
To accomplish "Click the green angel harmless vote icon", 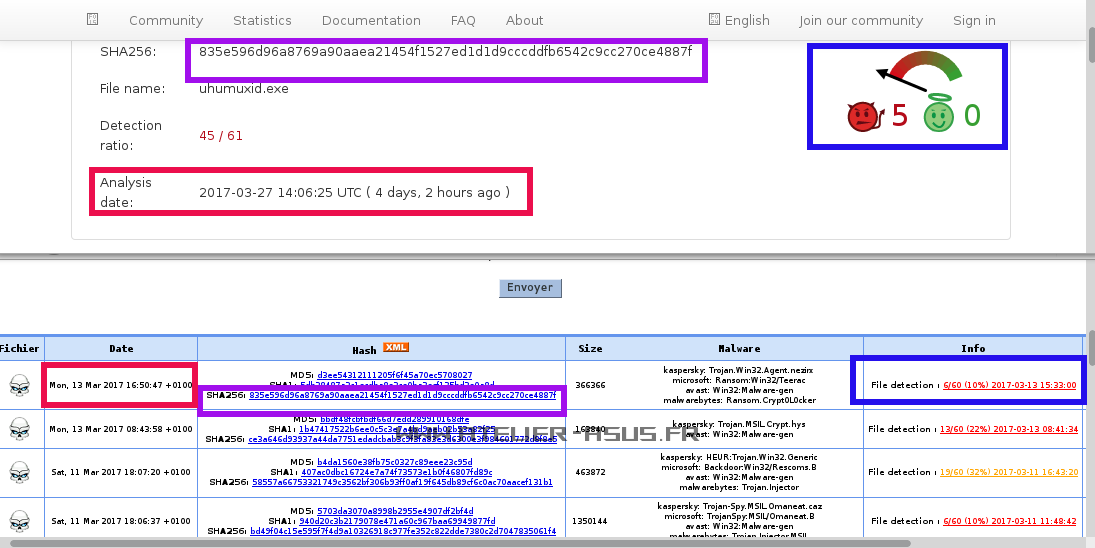I will [938, 118].
